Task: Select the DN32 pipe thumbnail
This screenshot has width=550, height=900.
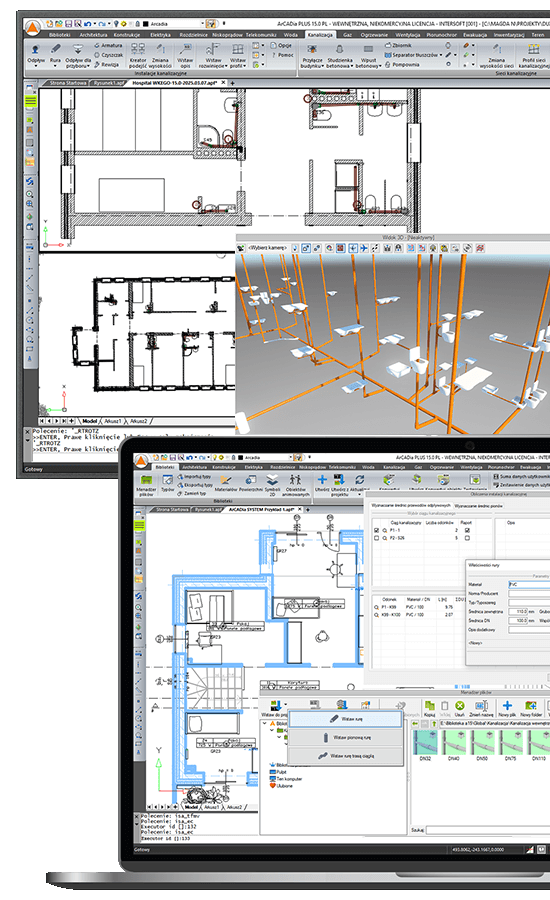Action: point(425,745)
